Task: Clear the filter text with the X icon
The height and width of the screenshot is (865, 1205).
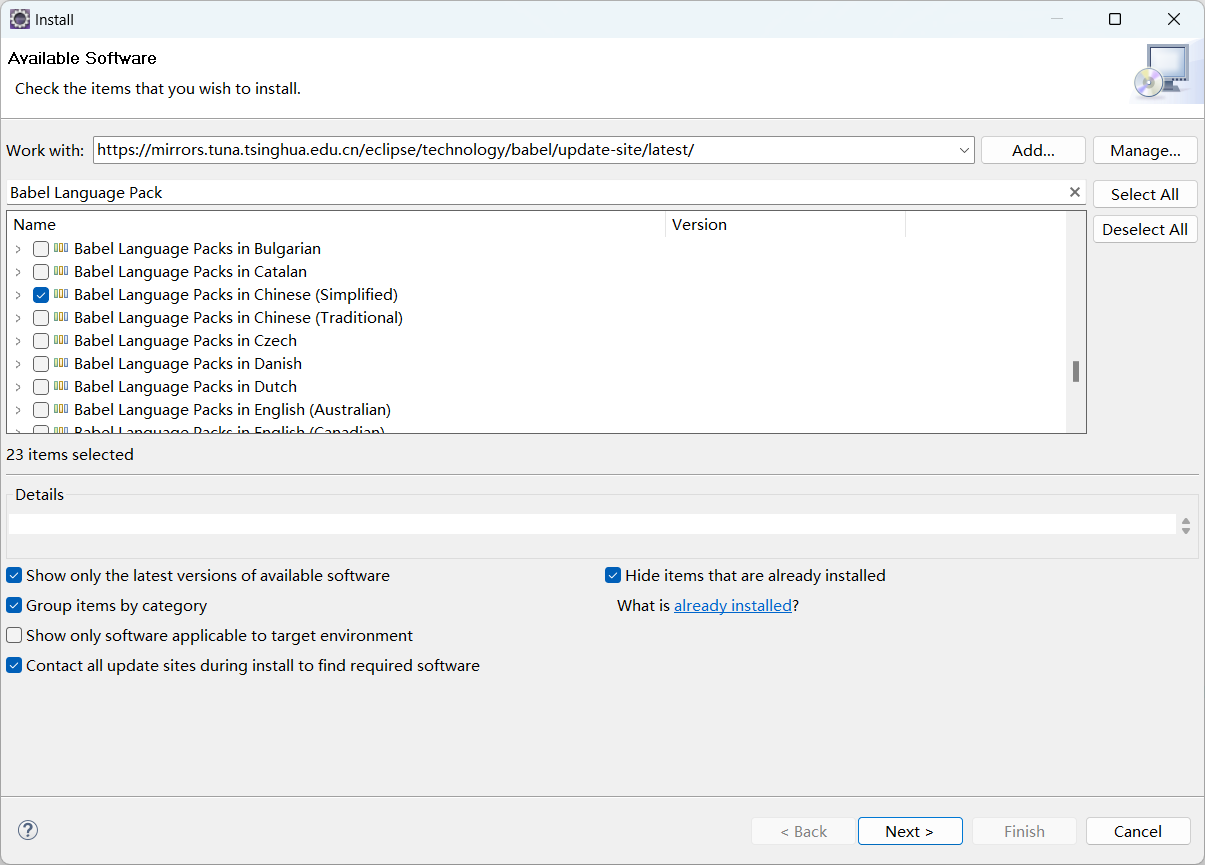Action: coord(1075,192)
